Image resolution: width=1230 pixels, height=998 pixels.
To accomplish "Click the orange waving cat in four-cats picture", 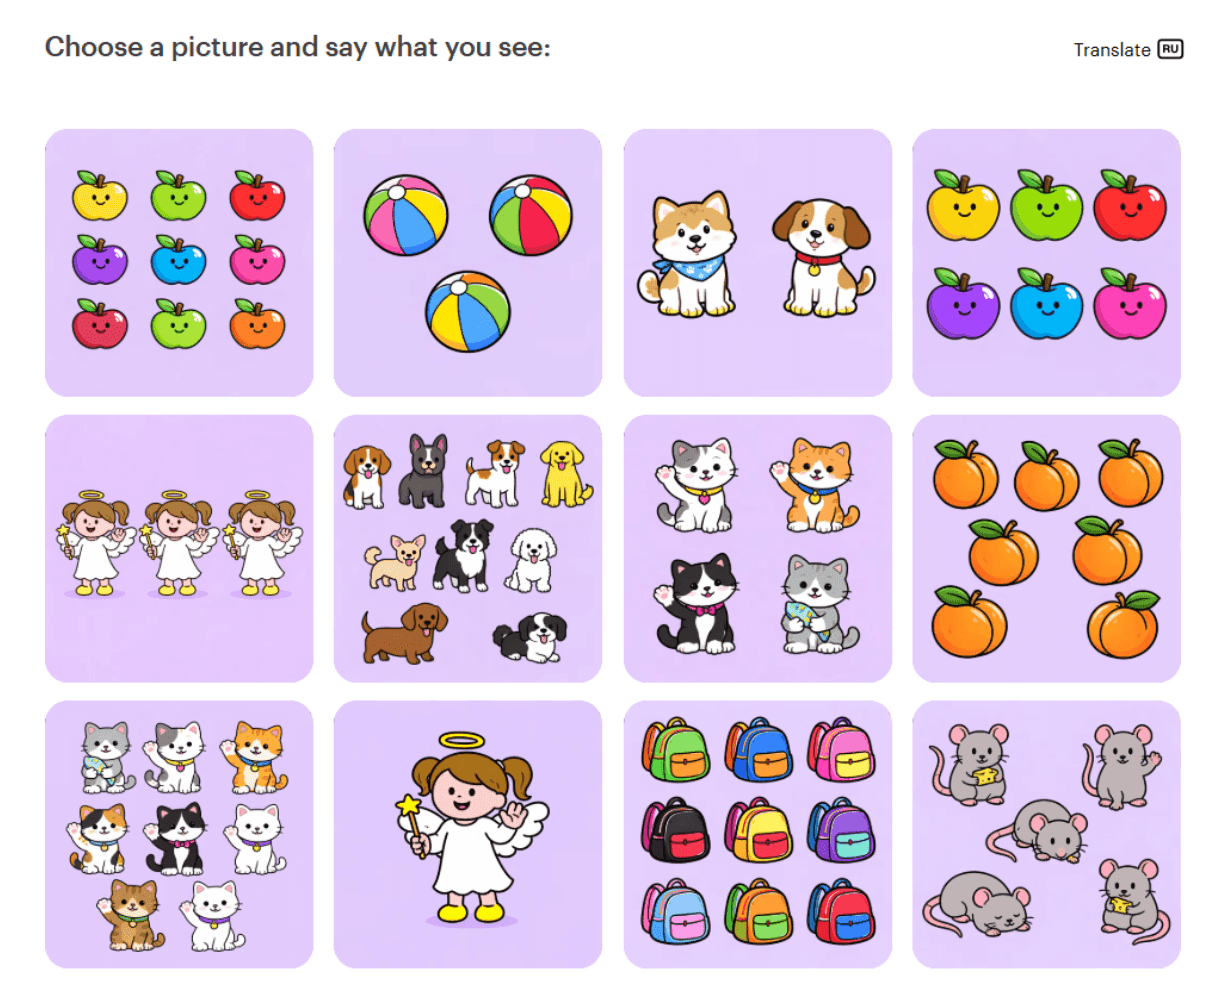I will (813, 486).
